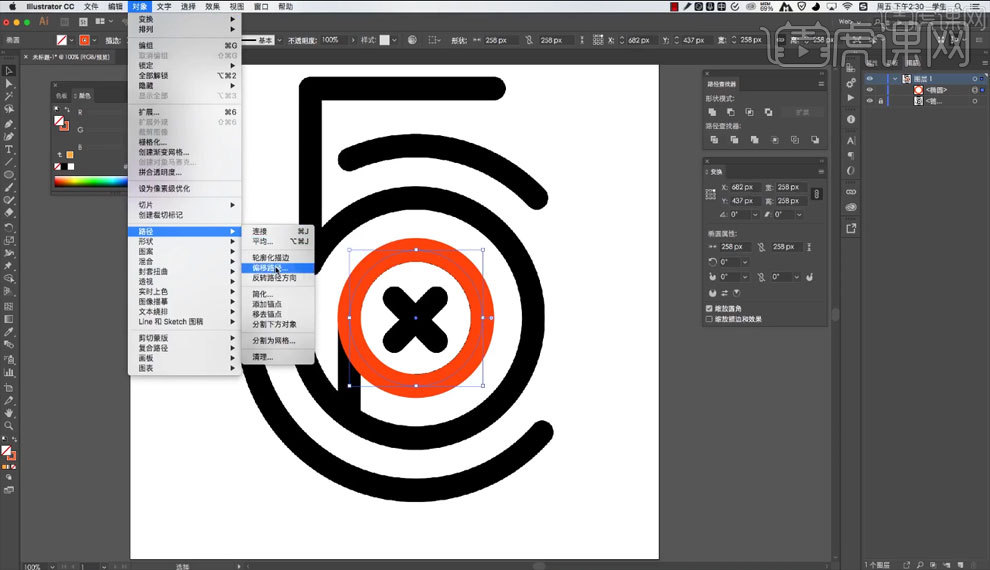This screenshot has width=990, height=570.
Task: Open the Links panel icon in dock
Action: point(851,192)
